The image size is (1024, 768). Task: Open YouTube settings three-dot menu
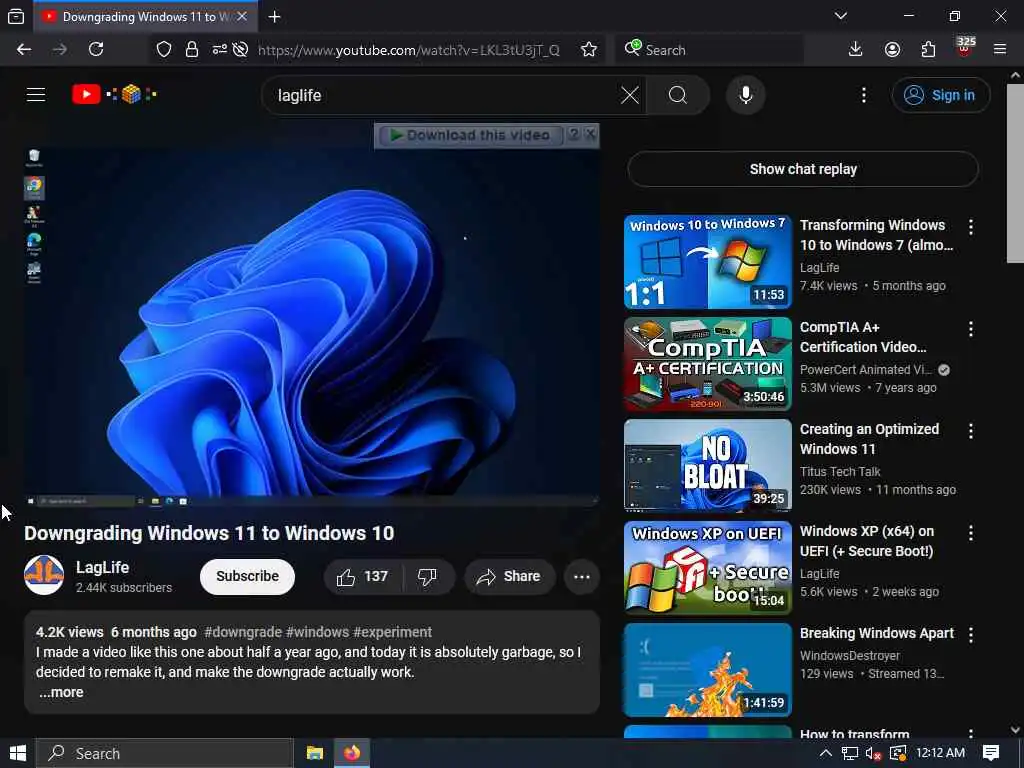864,95
